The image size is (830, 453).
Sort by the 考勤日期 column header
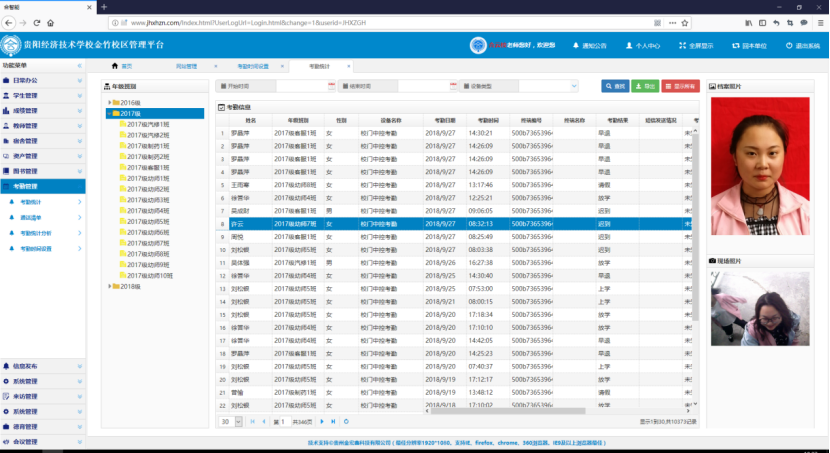coord(445,121)
